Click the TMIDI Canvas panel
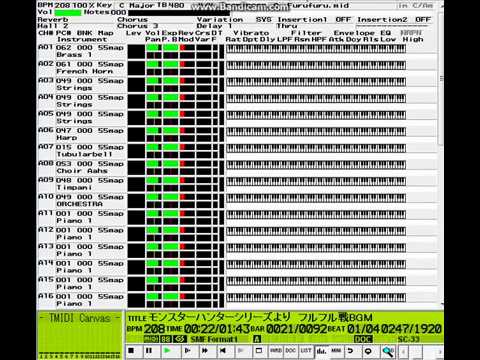Image resolution: width=480 pixels, height=360 pixels. click(80, 334)
